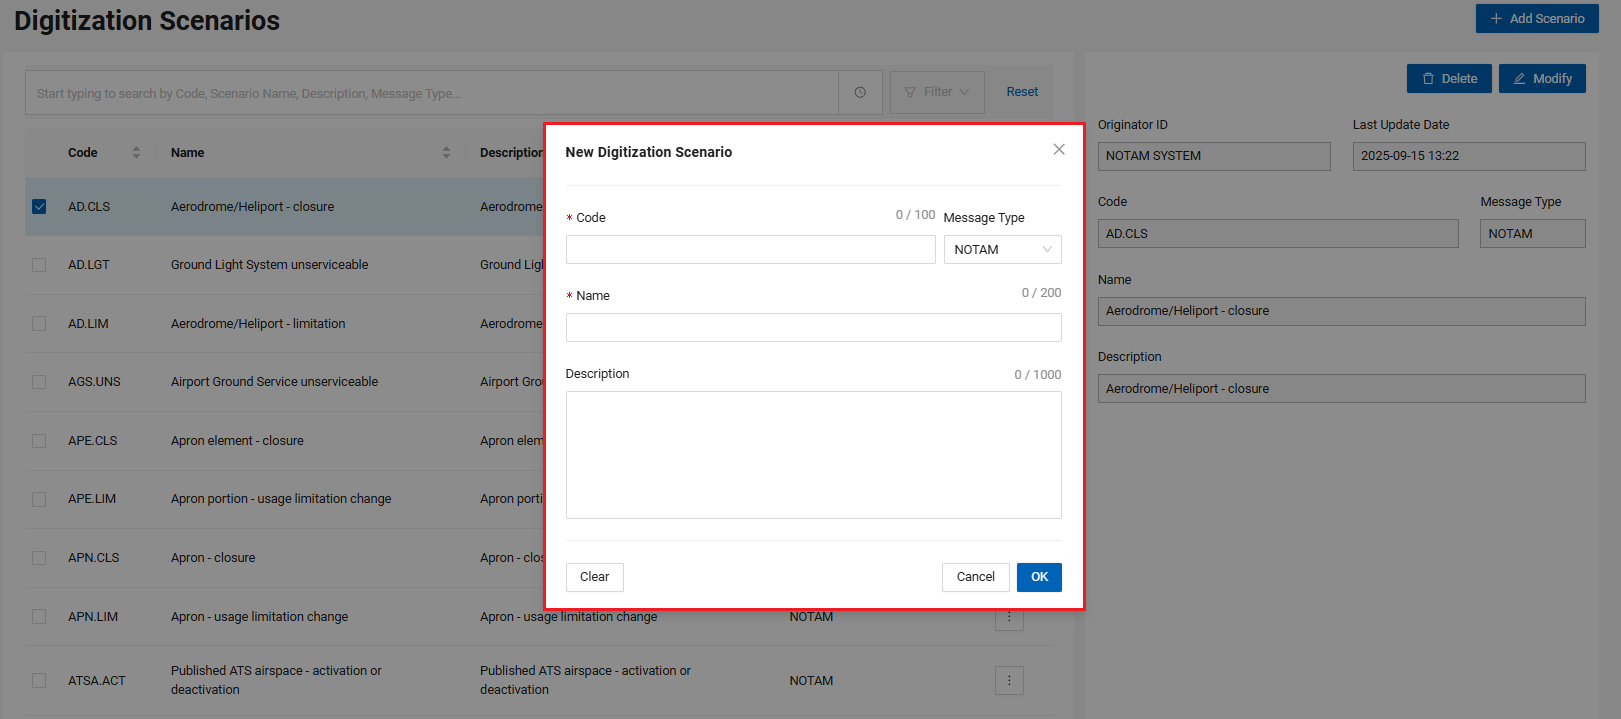The height and width of the screenshot is (719, 1621).
Task: Click the Reset link
Action: [x=1022, y=92]
